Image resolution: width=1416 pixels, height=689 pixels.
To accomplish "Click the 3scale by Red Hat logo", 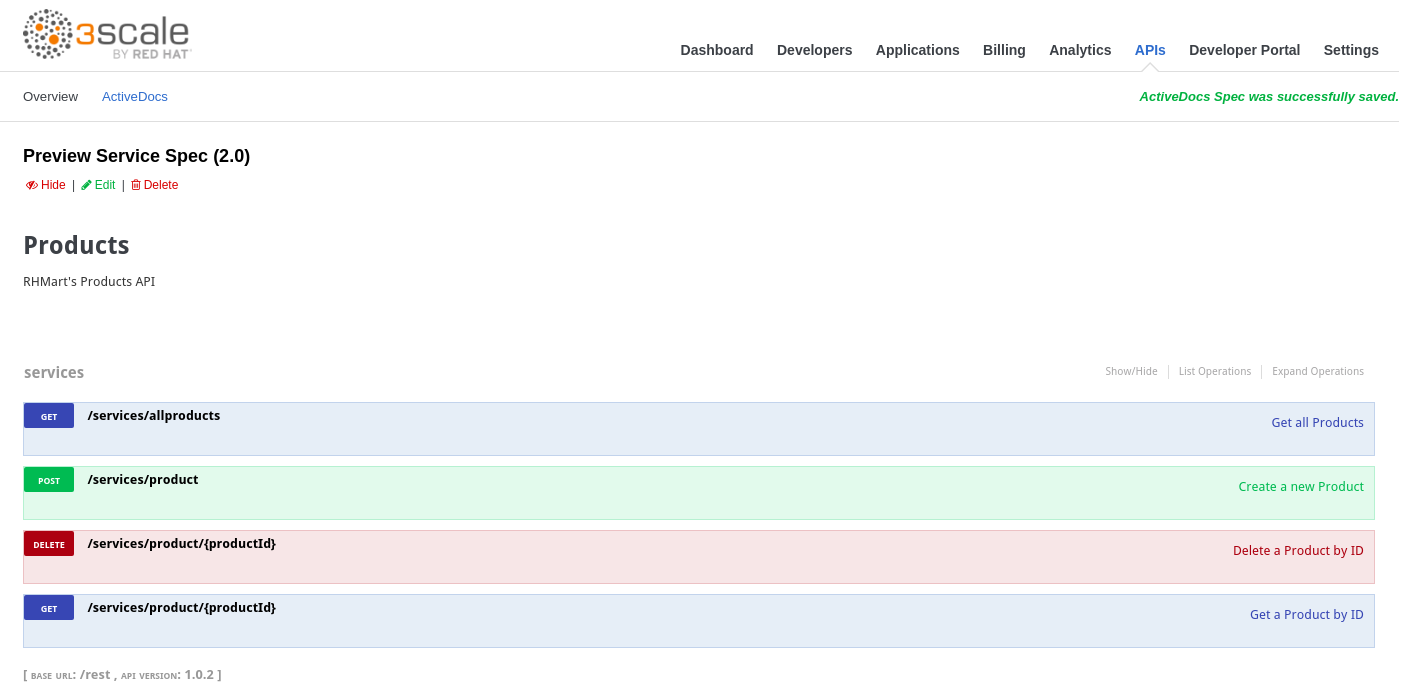I will (107, 35).
